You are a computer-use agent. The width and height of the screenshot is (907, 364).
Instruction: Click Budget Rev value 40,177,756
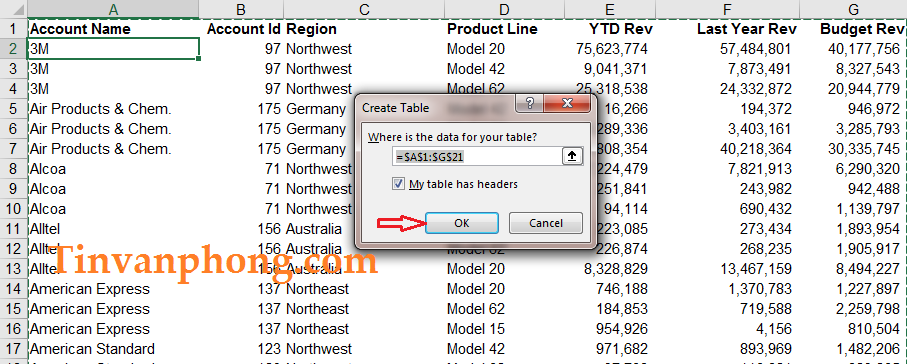[864, 49]
